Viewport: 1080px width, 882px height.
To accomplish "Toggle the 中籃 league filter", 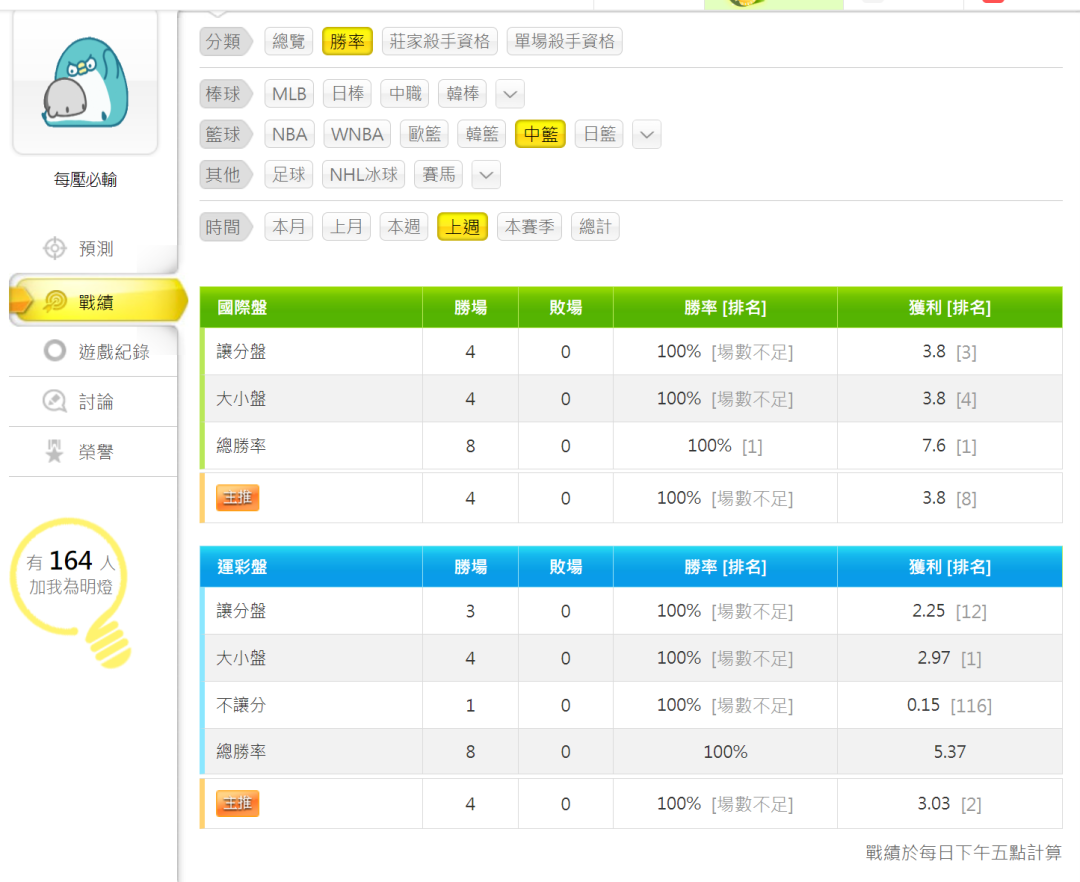I will 540,134.
